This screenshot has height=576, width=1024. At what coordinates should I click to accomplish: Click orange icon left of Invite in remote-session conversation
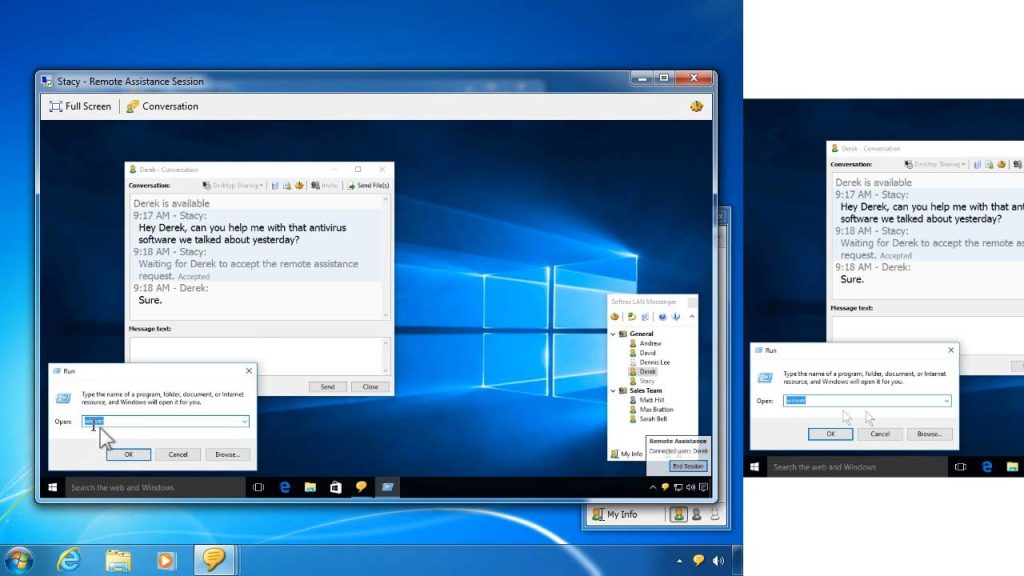click(299, 185)
